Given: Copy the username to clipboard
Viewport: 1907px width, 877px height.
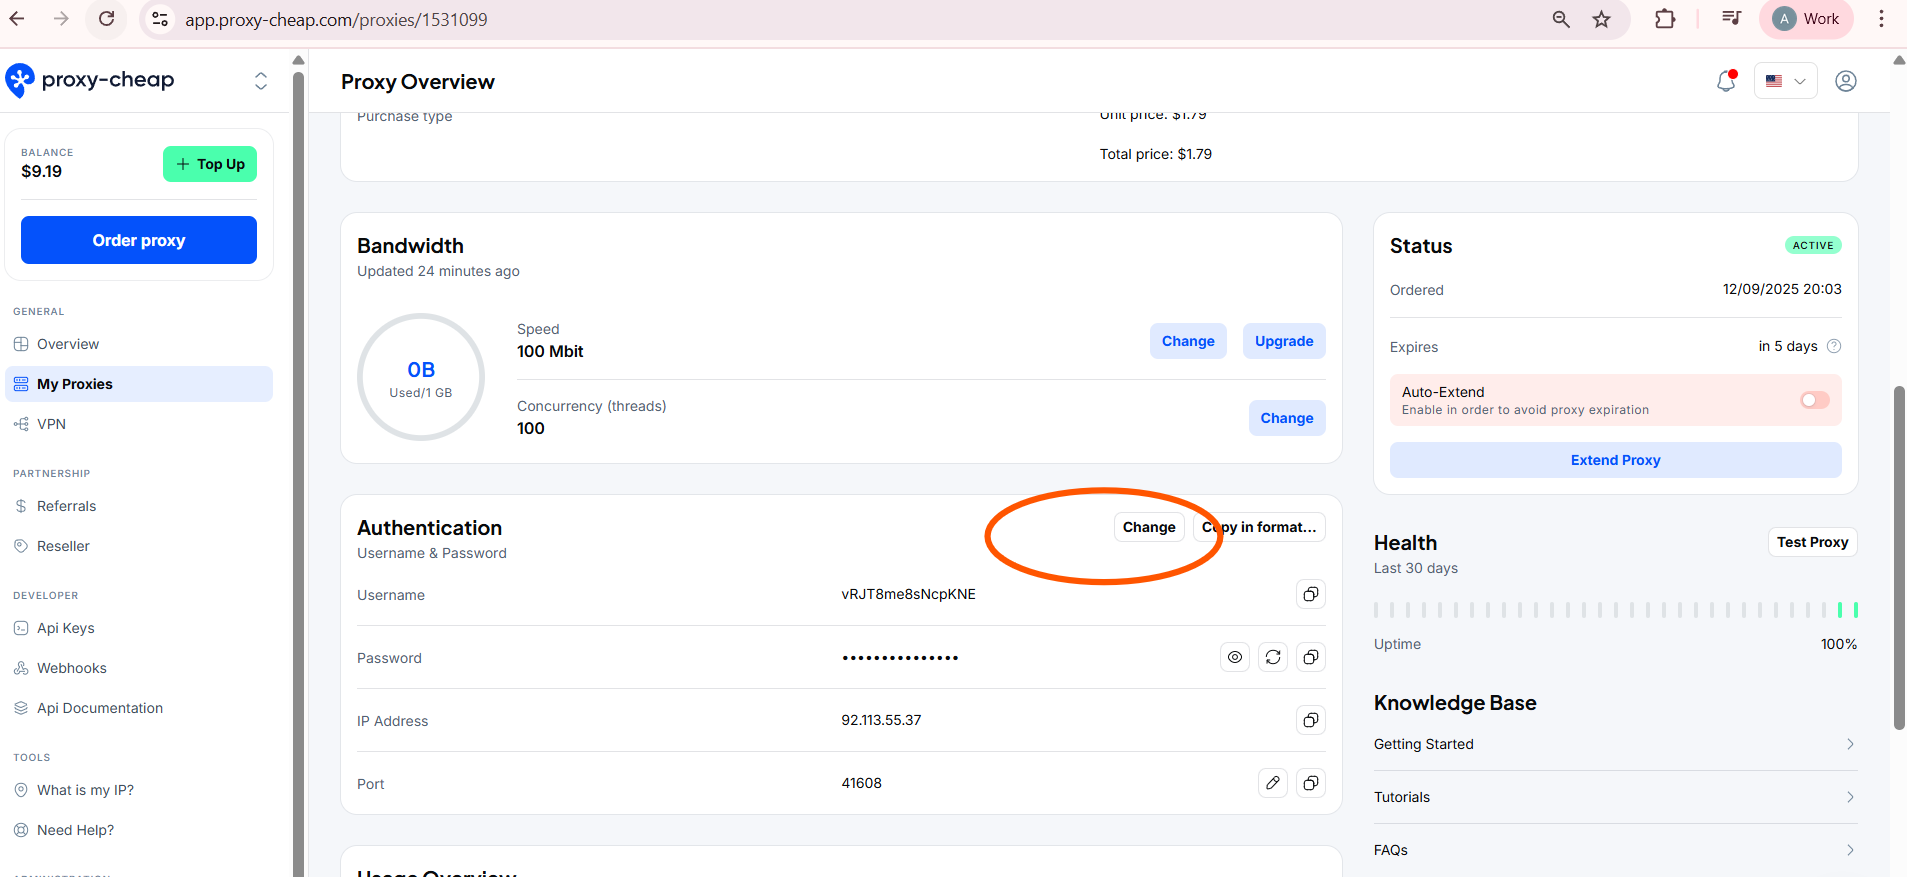Looking at the screenshot, I should point(1310,594).
